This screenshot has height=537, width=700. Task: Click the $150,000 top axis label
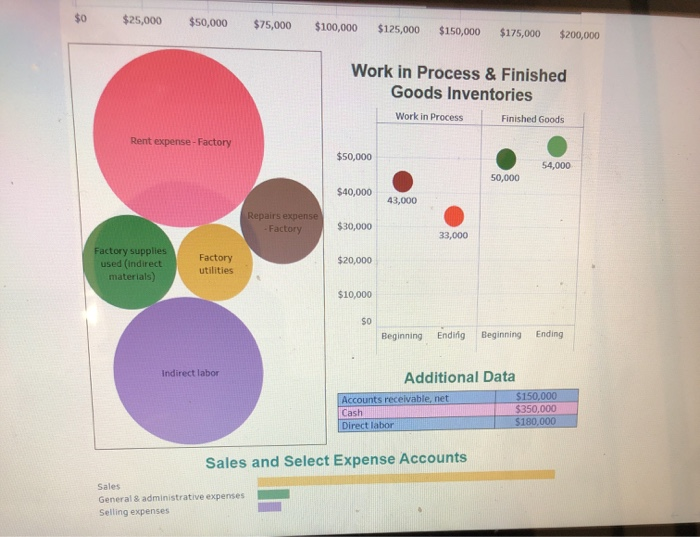(459, 31)
